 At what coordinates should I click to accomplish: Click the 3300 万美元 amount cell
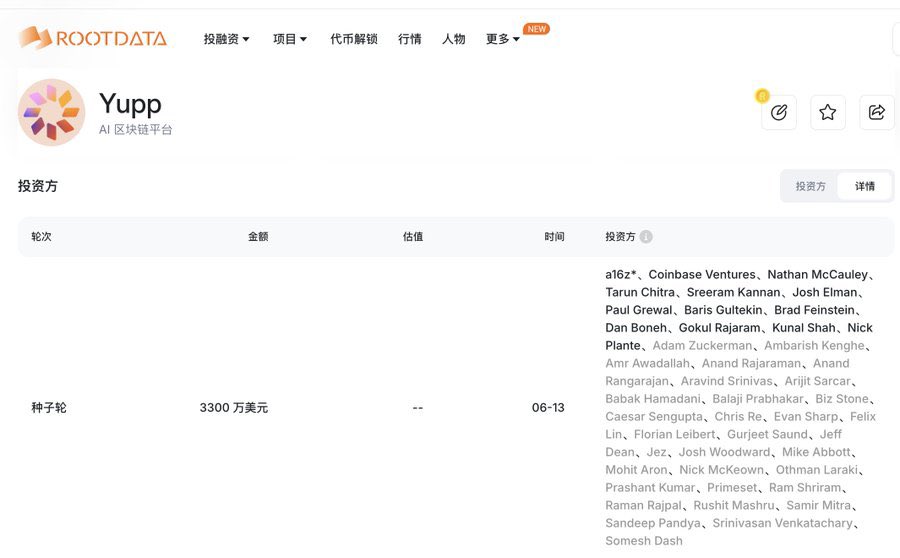click(234, 408)
